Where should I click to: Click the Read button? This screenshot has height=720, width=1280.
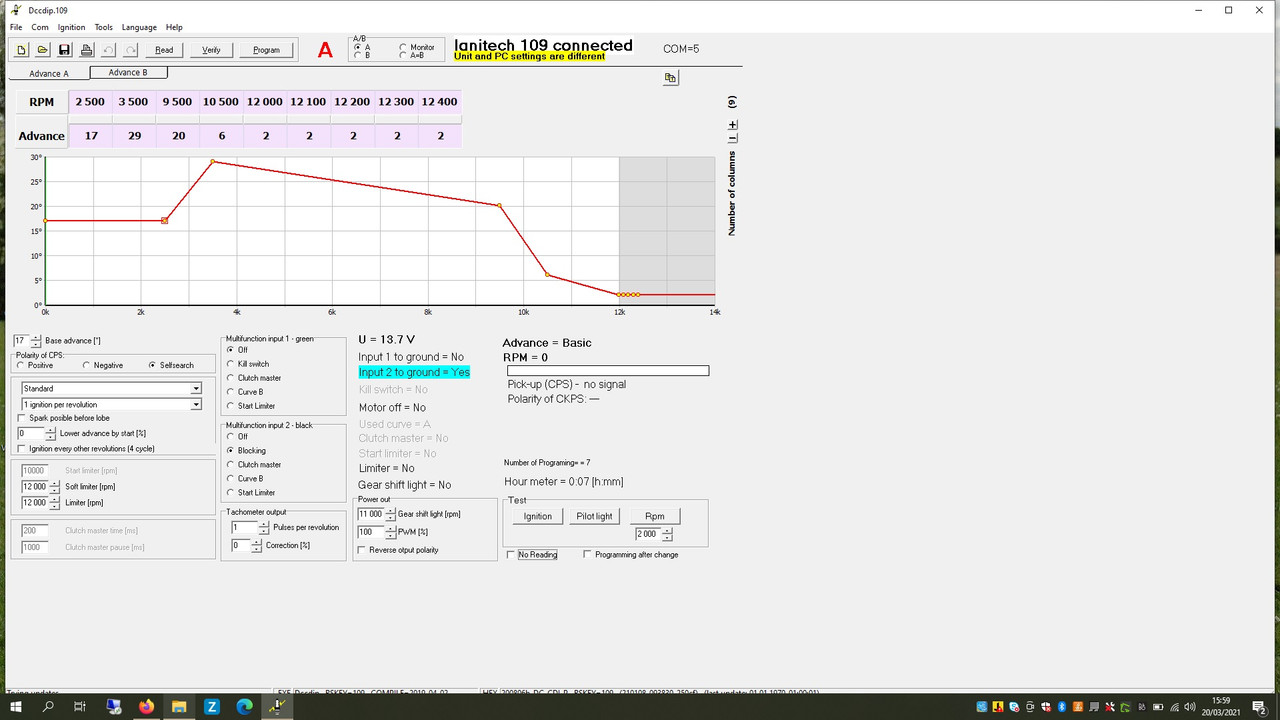click(x=164, y=50)
